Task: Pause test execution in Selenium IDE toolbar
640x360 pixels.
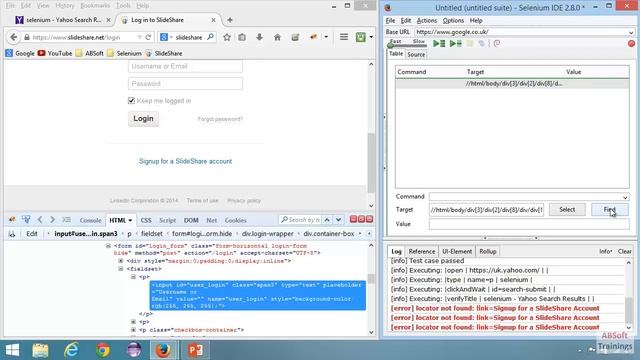Action: click(x=470, y=43)
